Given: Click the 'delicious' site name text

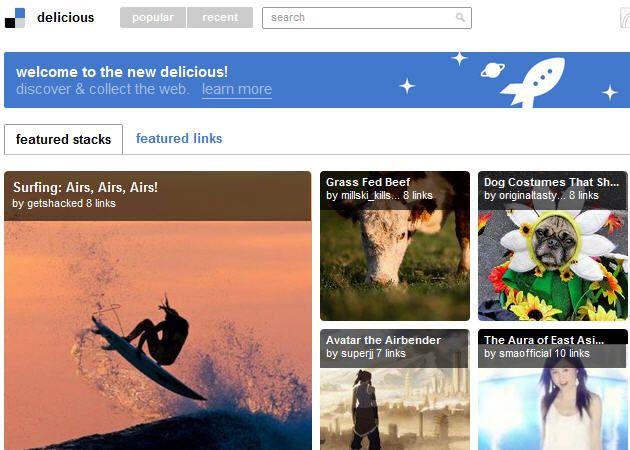Looking at the screenshot, I should coord(65,18).
